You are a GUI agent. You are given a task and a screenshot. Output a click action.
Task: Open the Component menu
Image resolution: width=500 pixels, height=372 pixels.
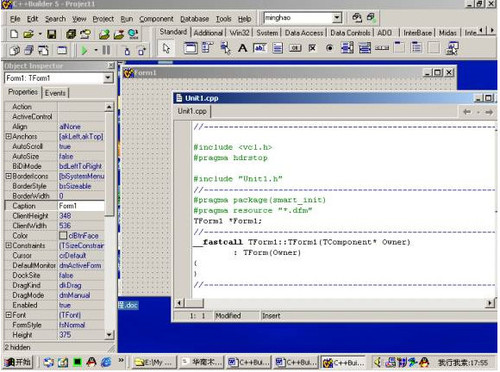(156, 19)
